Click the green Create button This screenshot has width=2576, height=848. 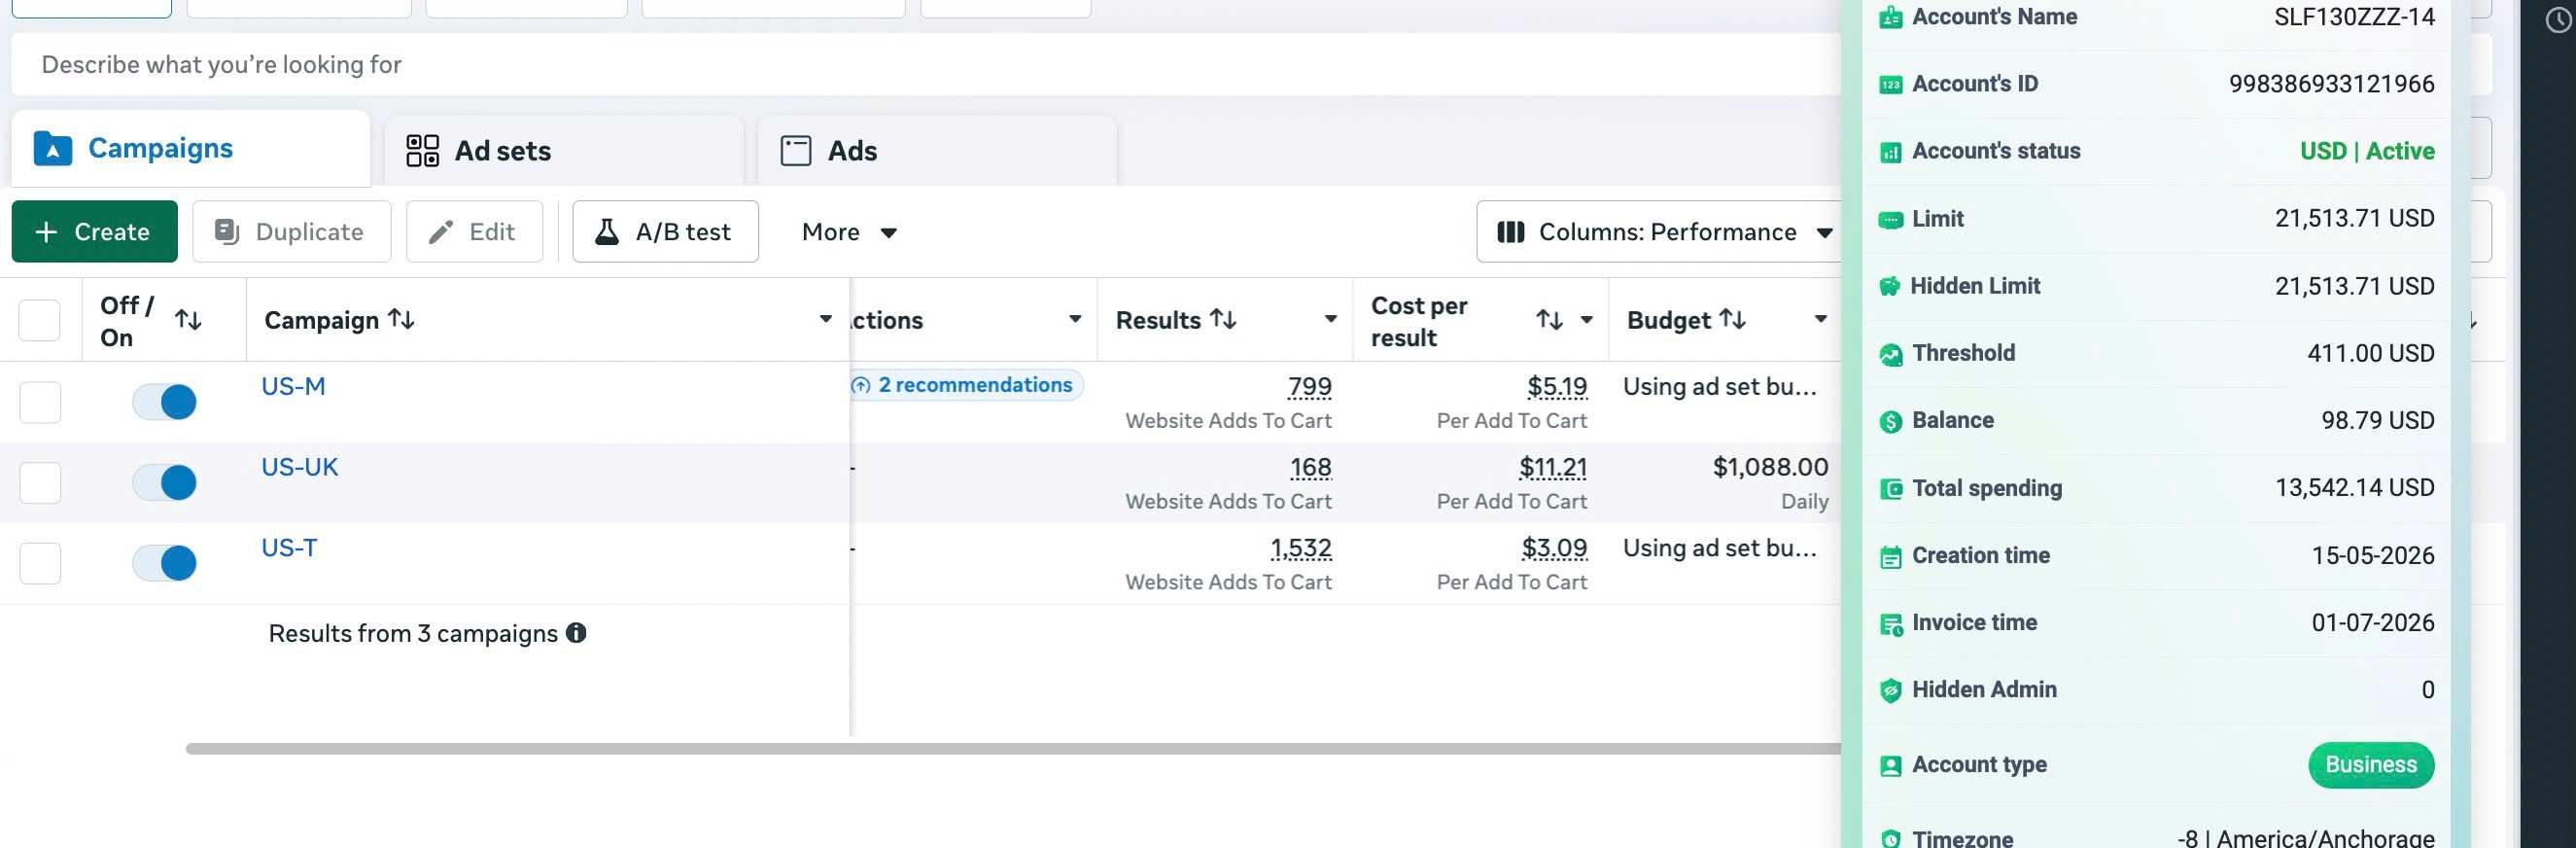(95, 232)
